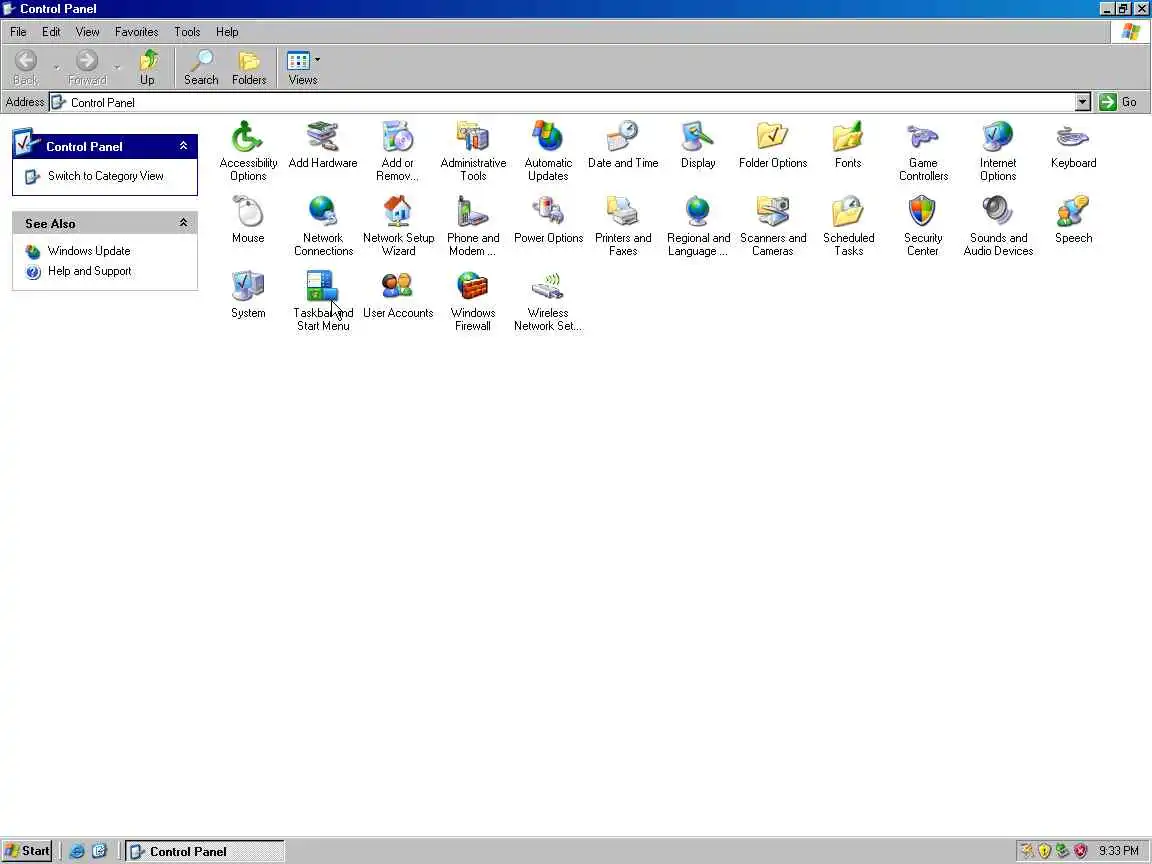The height and width of the screenshot is (864, 1152).
Task: Open the Back history dropdown arrow
Action: tap(57, 68)
